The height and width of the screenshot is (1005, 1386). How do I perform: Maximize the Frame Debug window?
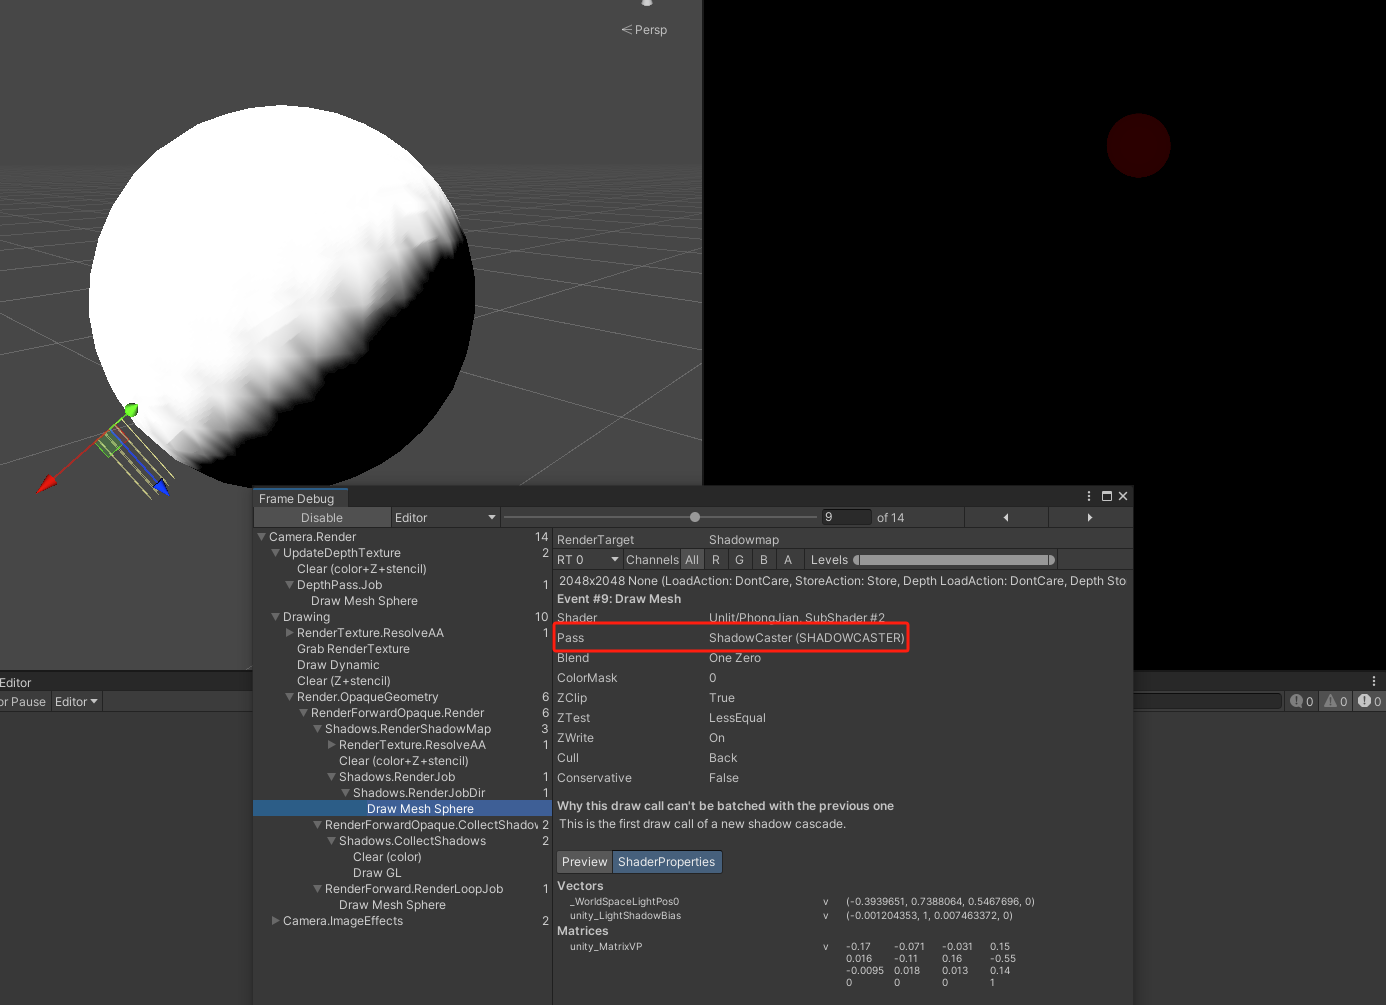(x=1107, y=496)
